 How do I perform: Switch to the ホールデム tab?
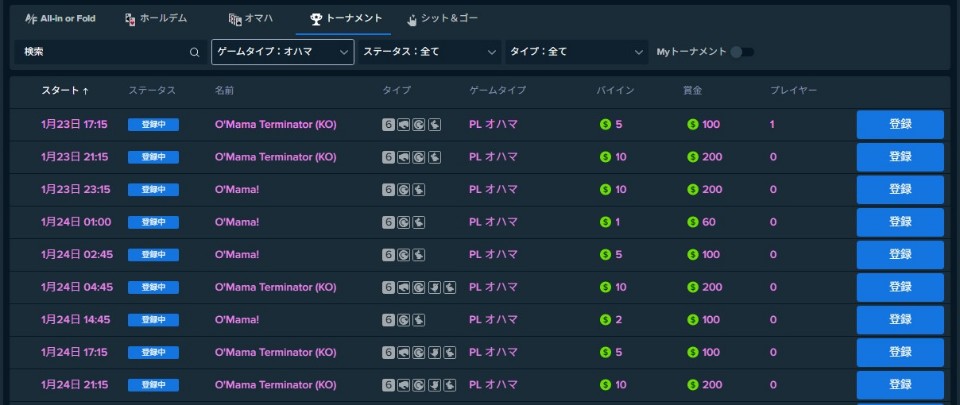click(156, 19)
